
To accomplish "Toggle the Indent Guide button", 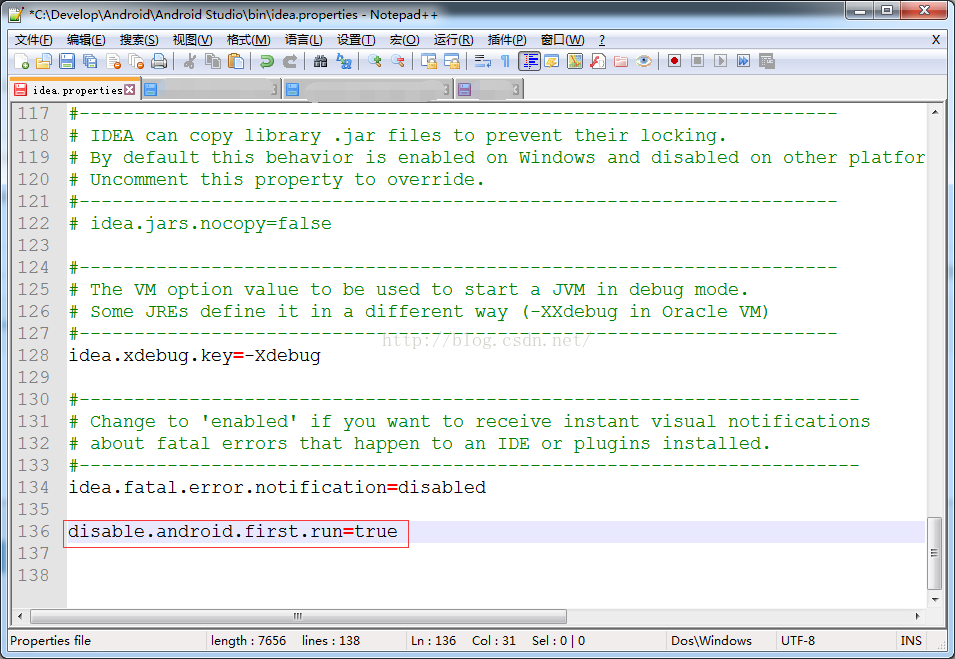I will click(529, 62).
